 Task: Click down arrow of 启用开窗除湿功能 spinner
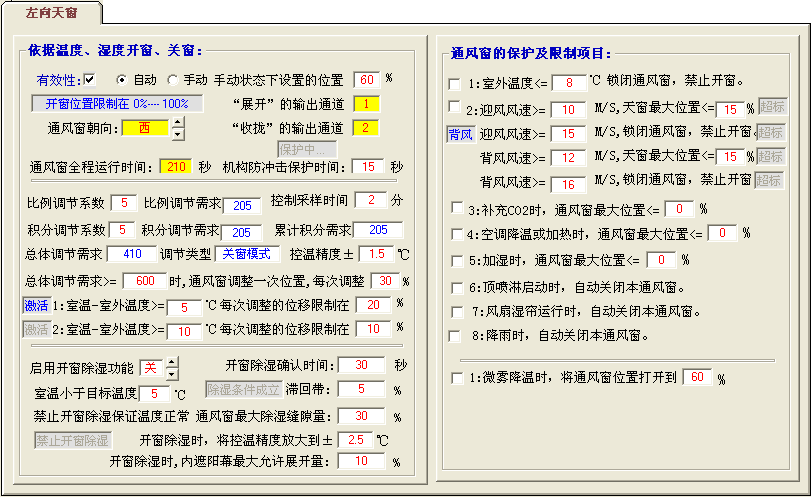(x=170, y=374)
